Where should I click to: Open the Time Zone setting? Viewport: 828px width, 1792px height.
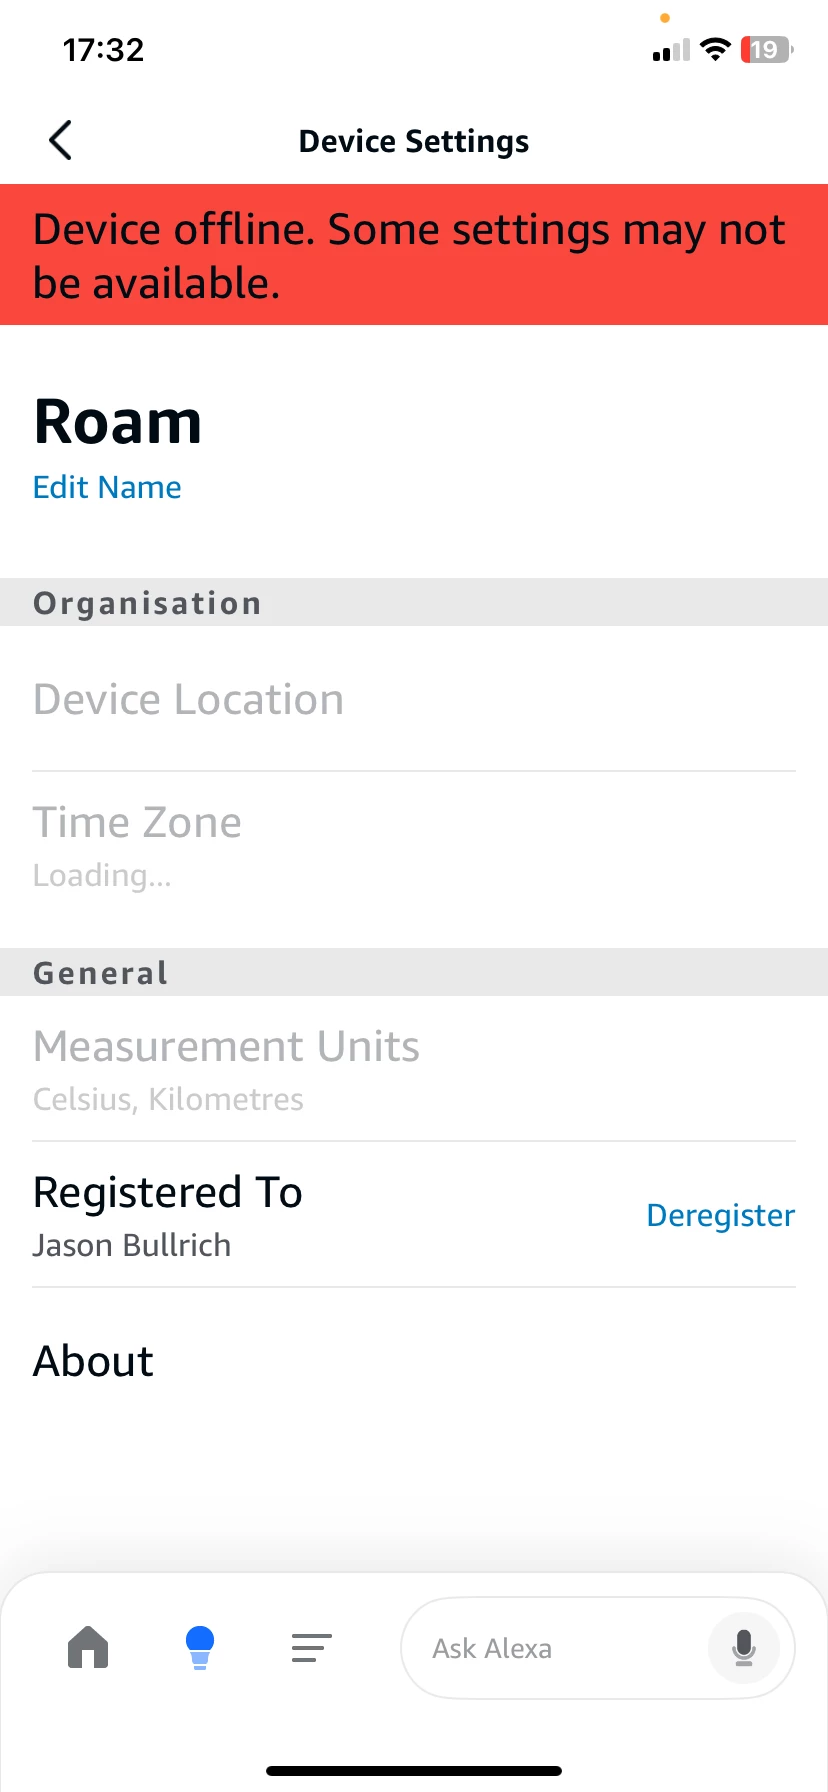137,843
